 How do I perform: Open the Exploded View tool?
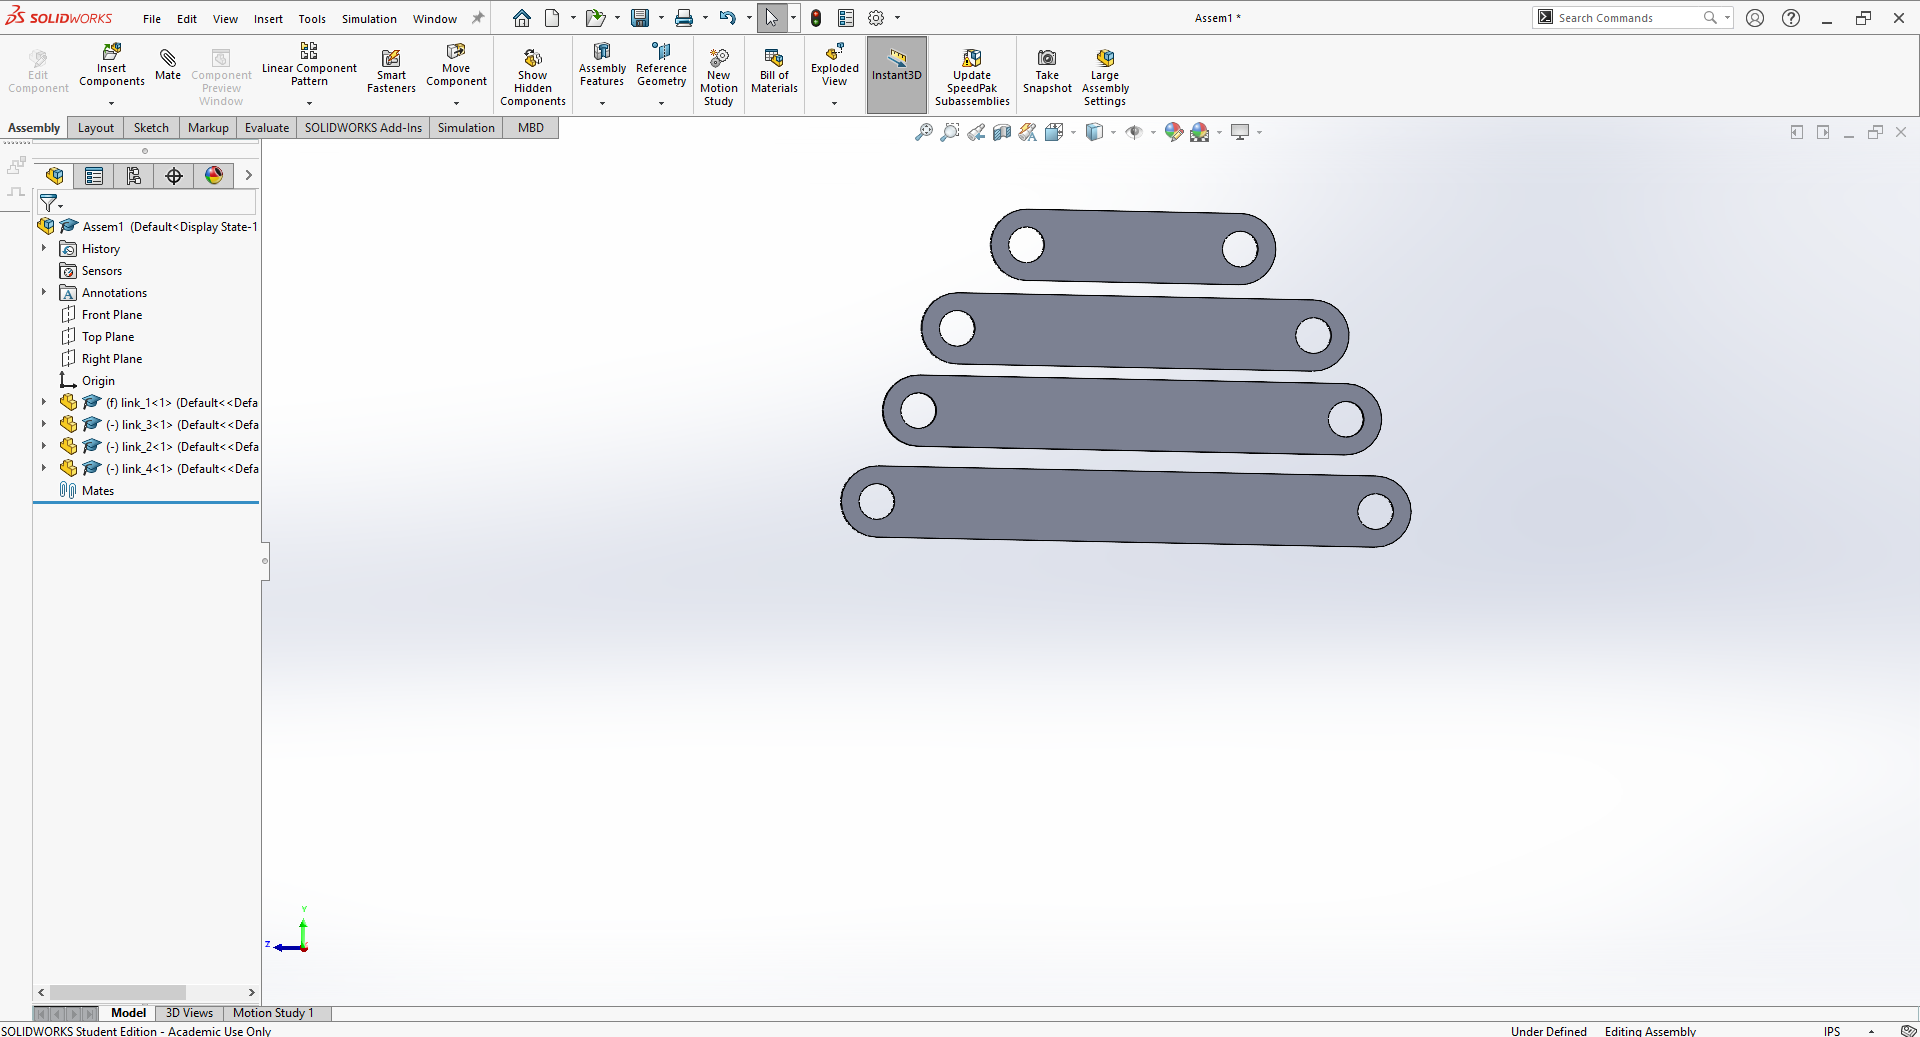[x=834, y=66]
